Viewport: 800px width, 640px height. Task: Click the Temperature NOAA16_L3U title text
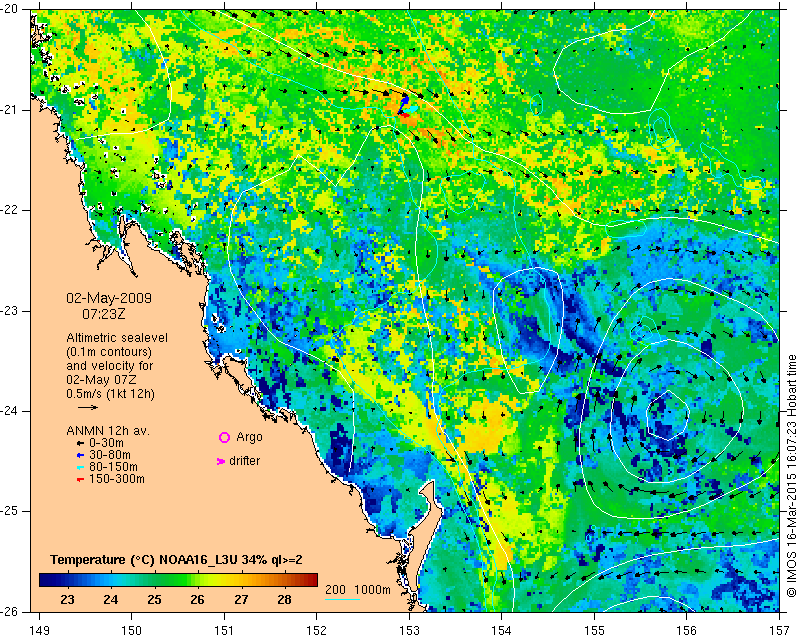(176, 560)
